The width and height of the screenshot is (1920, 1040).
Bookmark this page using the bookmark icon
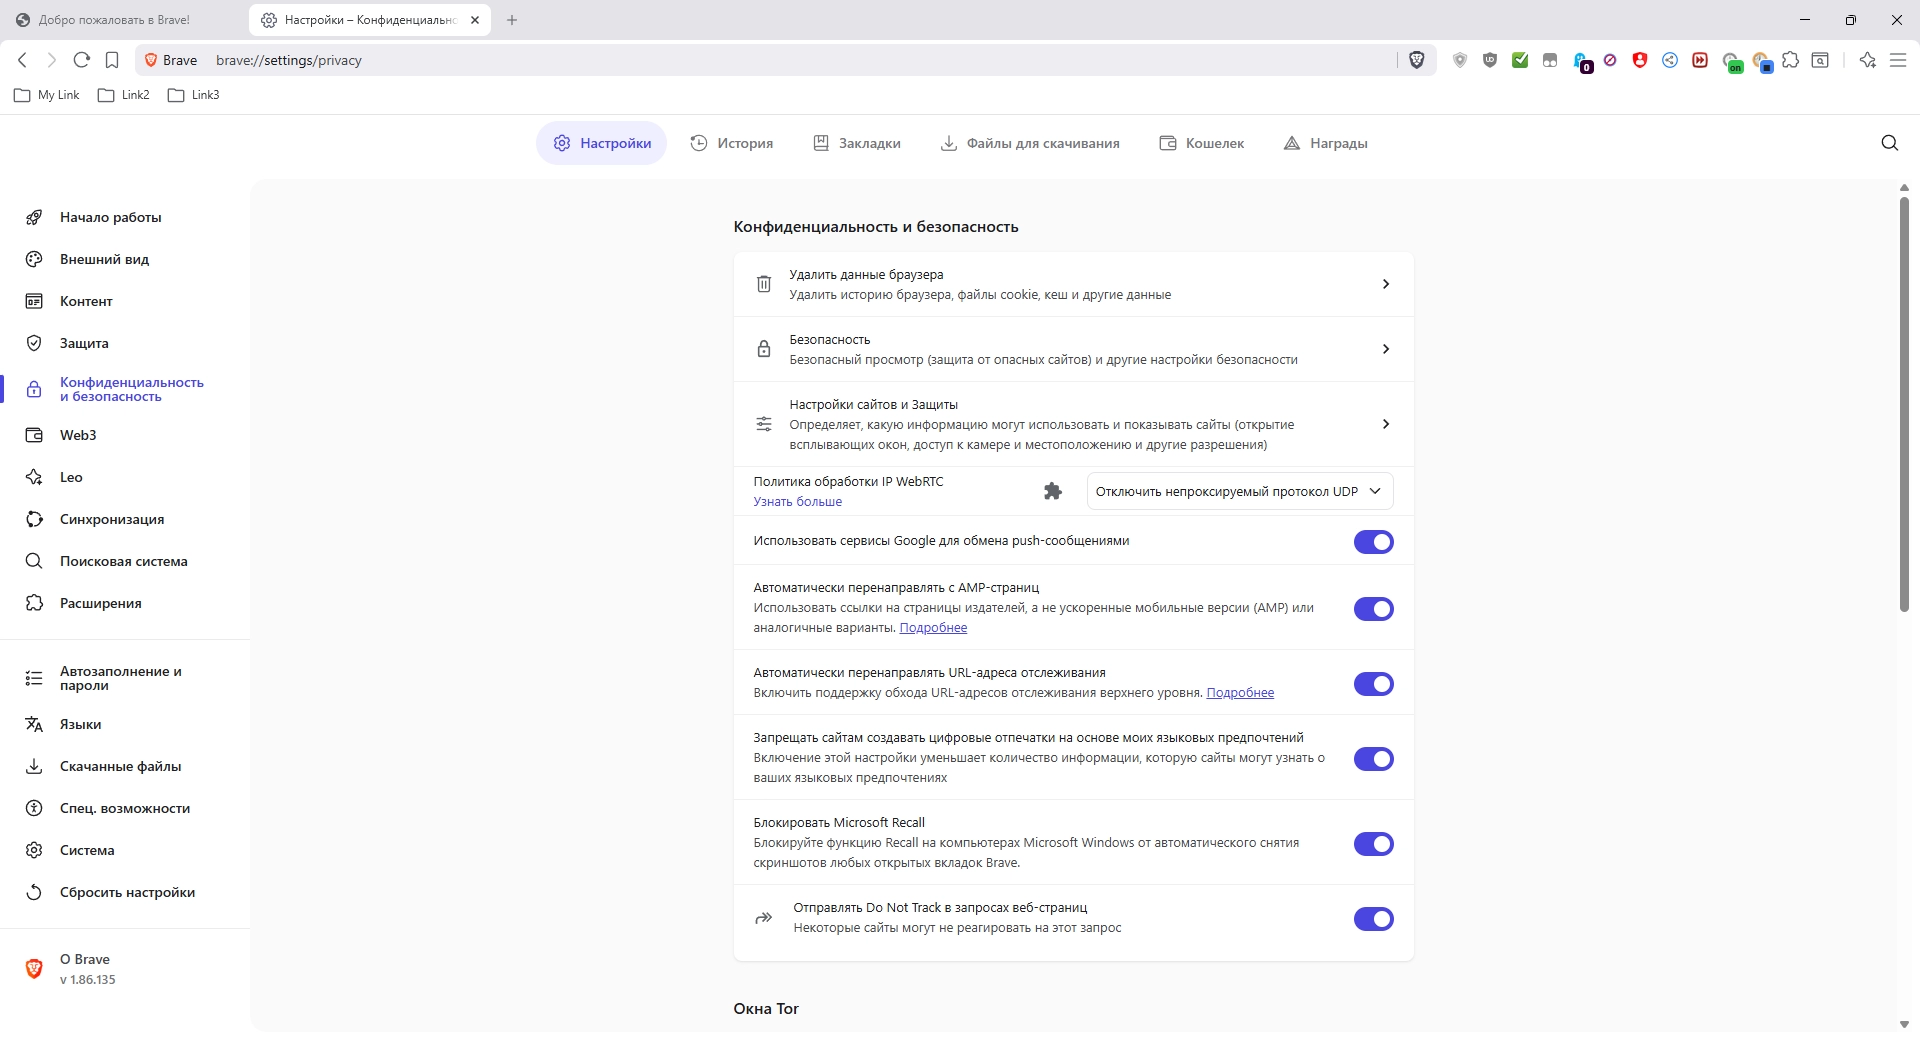pyautogui.click(x=112, y=60)
